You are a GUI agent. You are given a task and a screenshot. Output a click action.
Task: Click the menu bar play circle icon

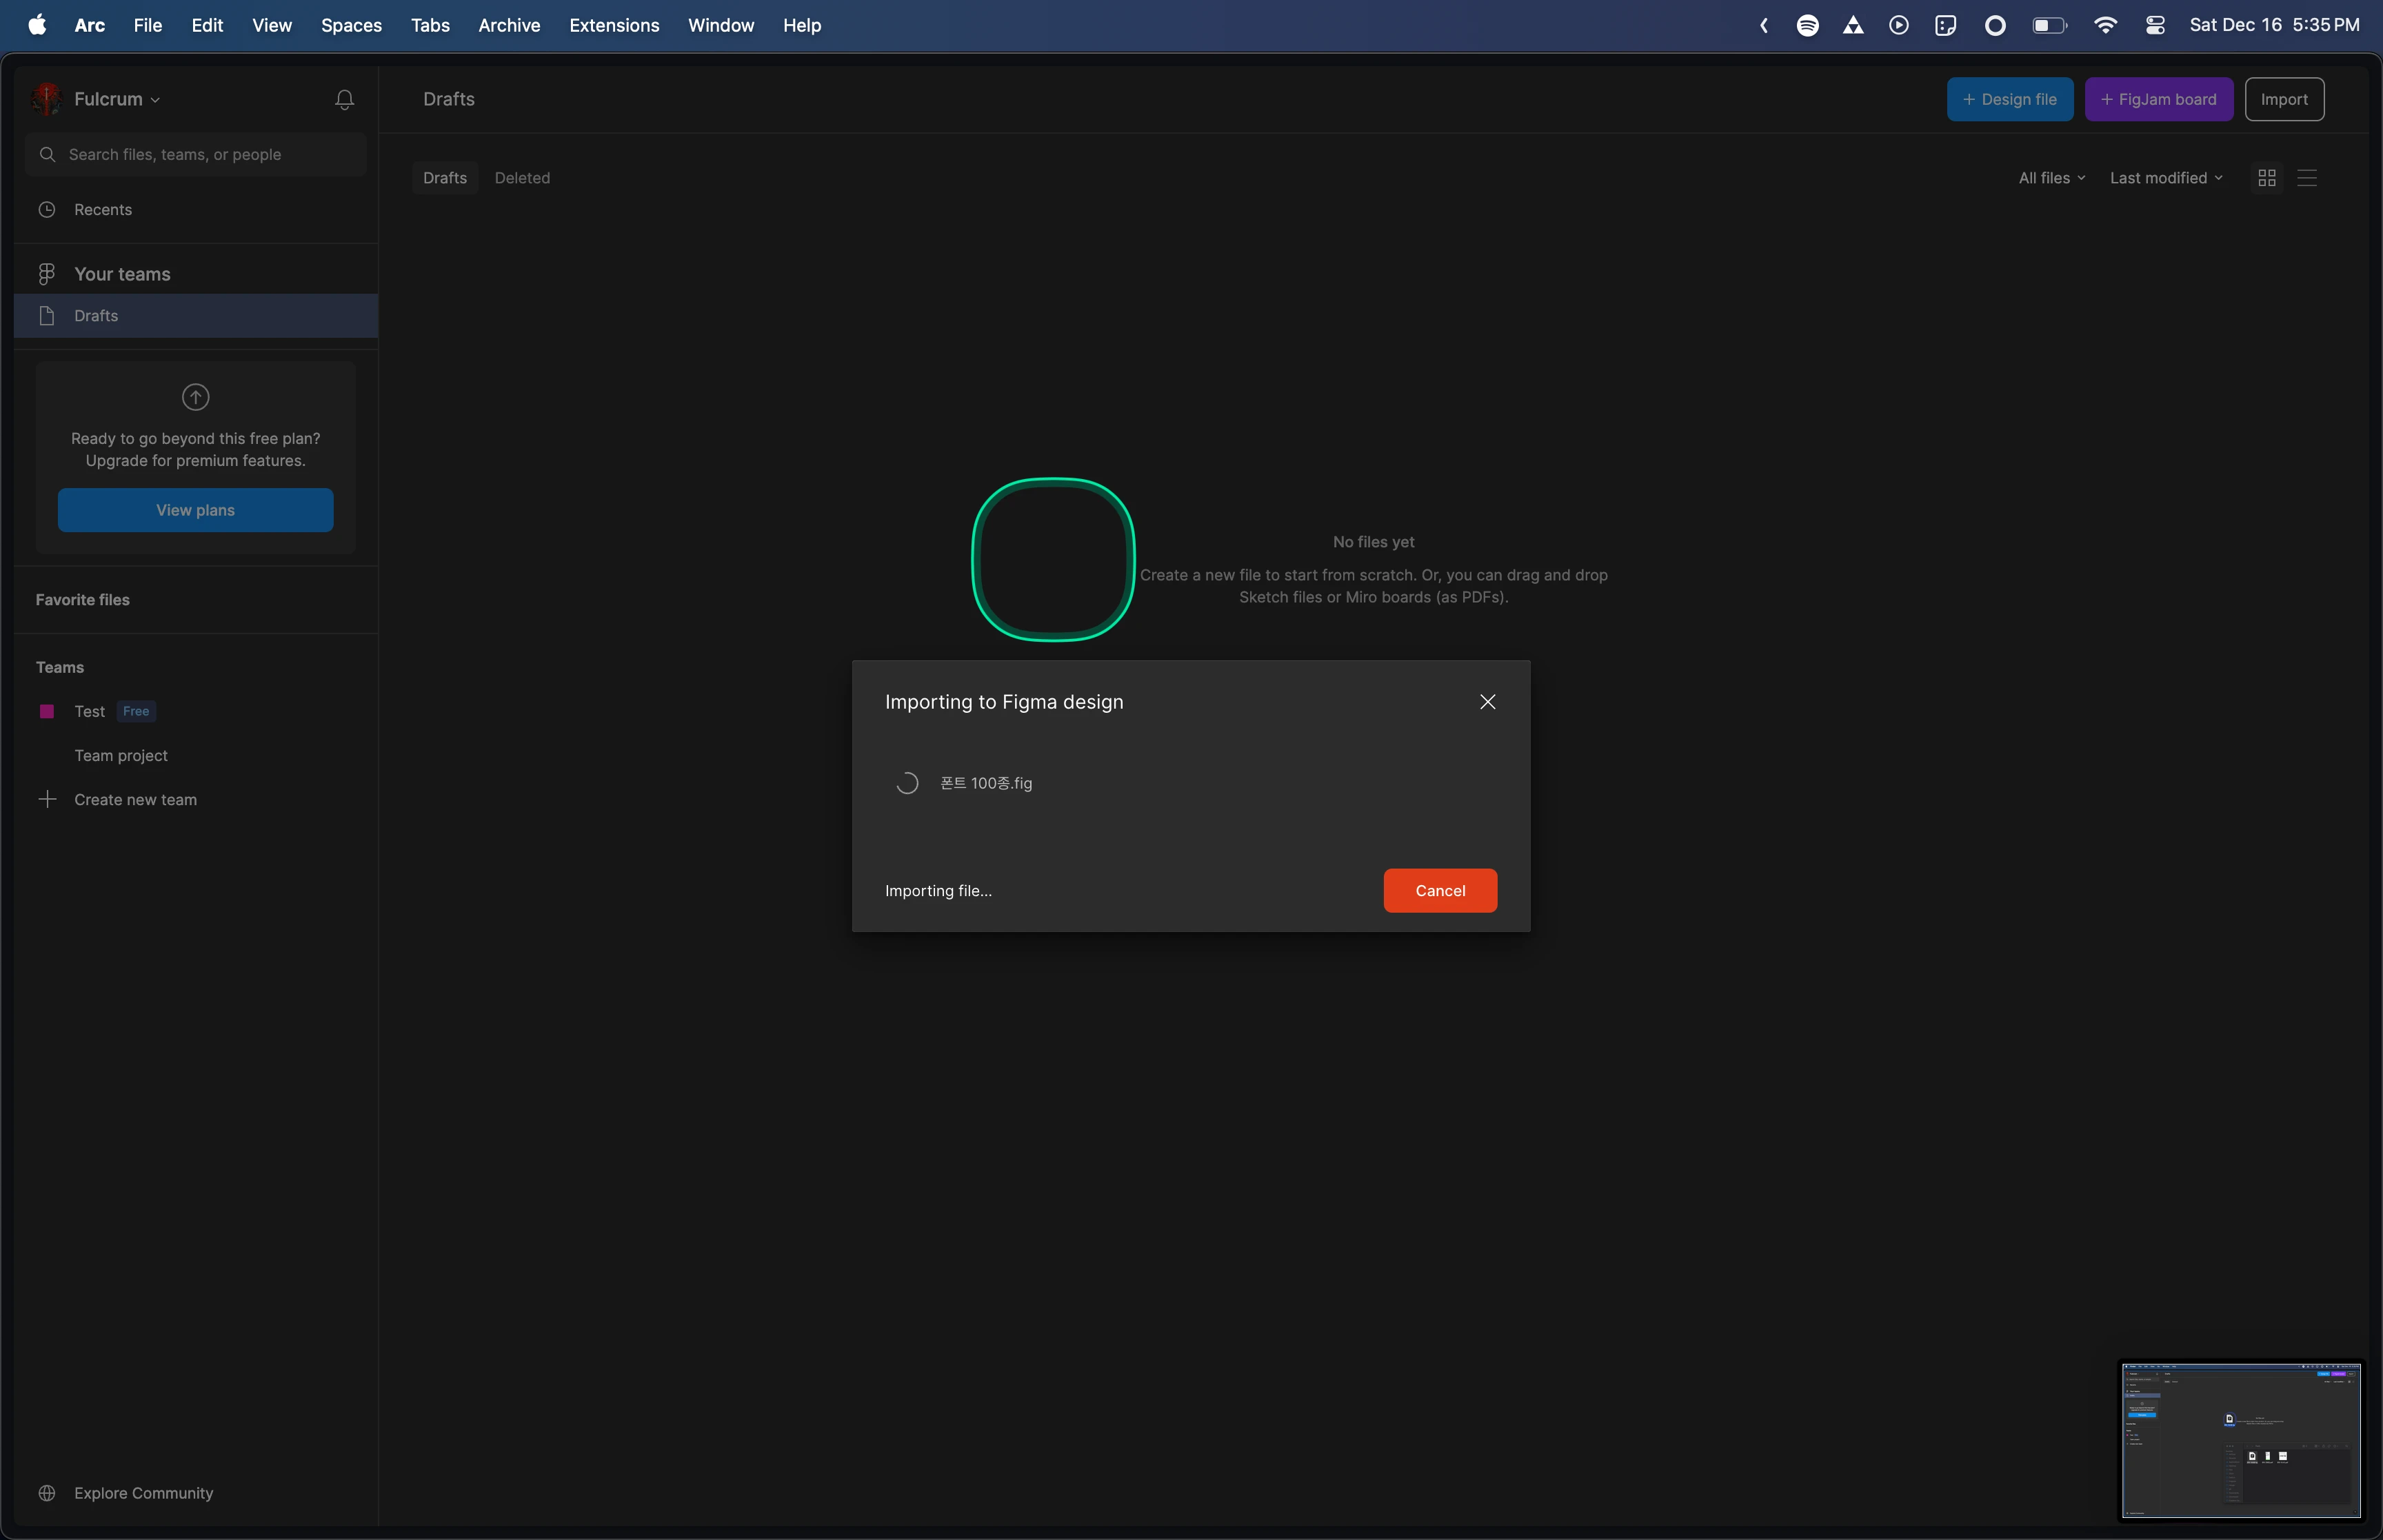click(x=1898, y=25)
